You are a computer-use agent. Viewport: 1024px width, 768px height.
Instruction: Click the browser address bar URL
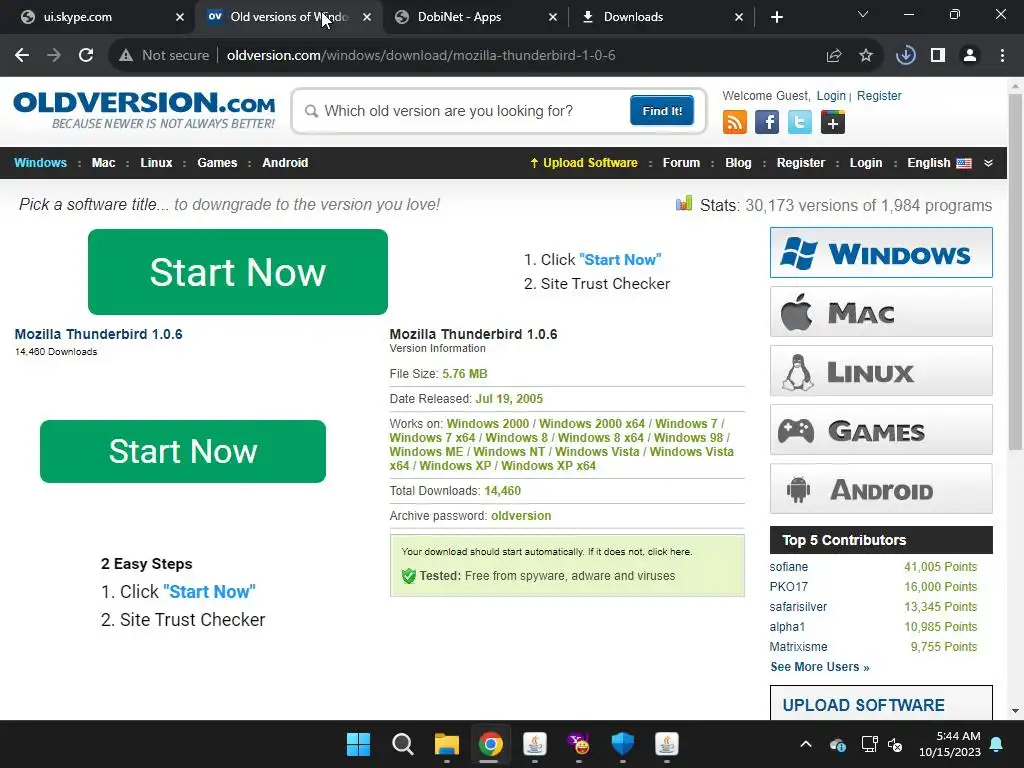[421, 56]
